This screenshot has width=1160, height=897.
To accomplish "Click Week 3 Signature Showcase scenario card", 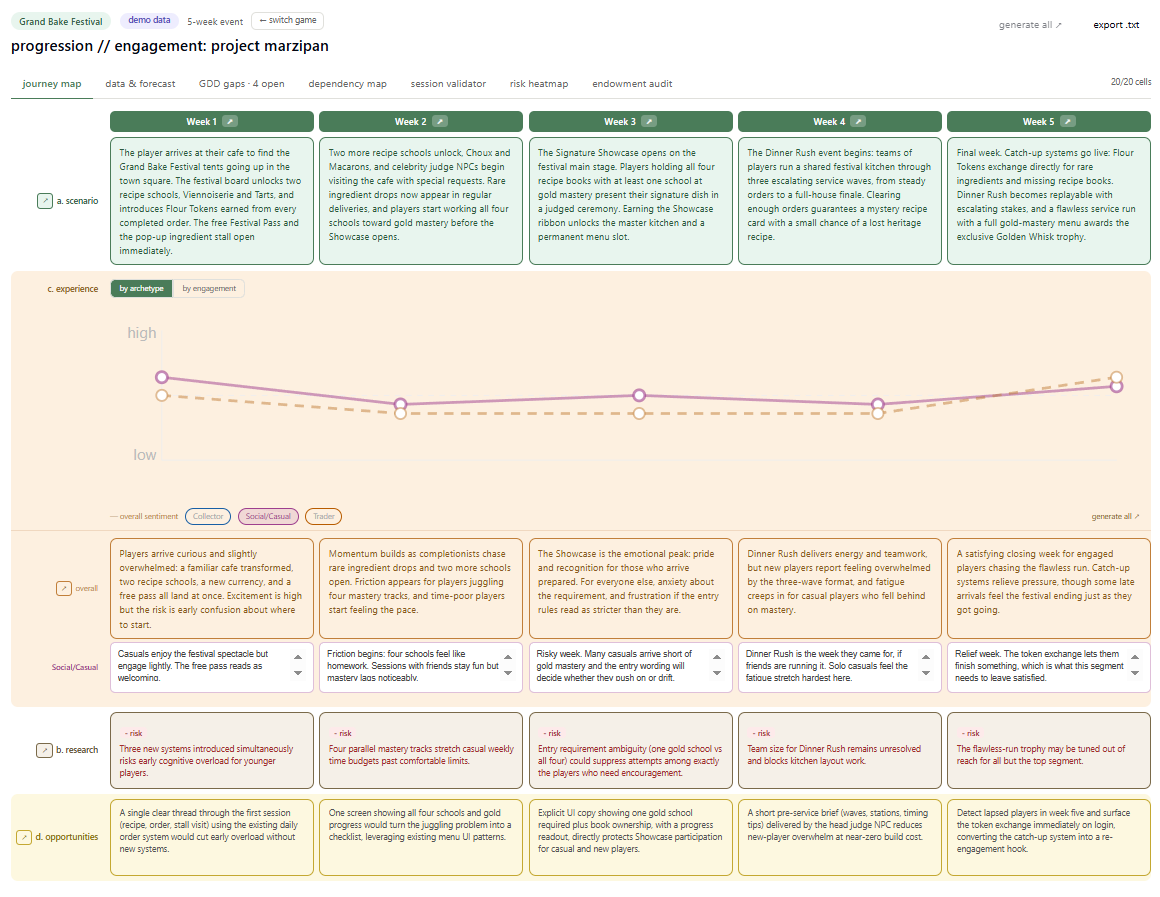I will pyautogui.click(x=631, y=201).
